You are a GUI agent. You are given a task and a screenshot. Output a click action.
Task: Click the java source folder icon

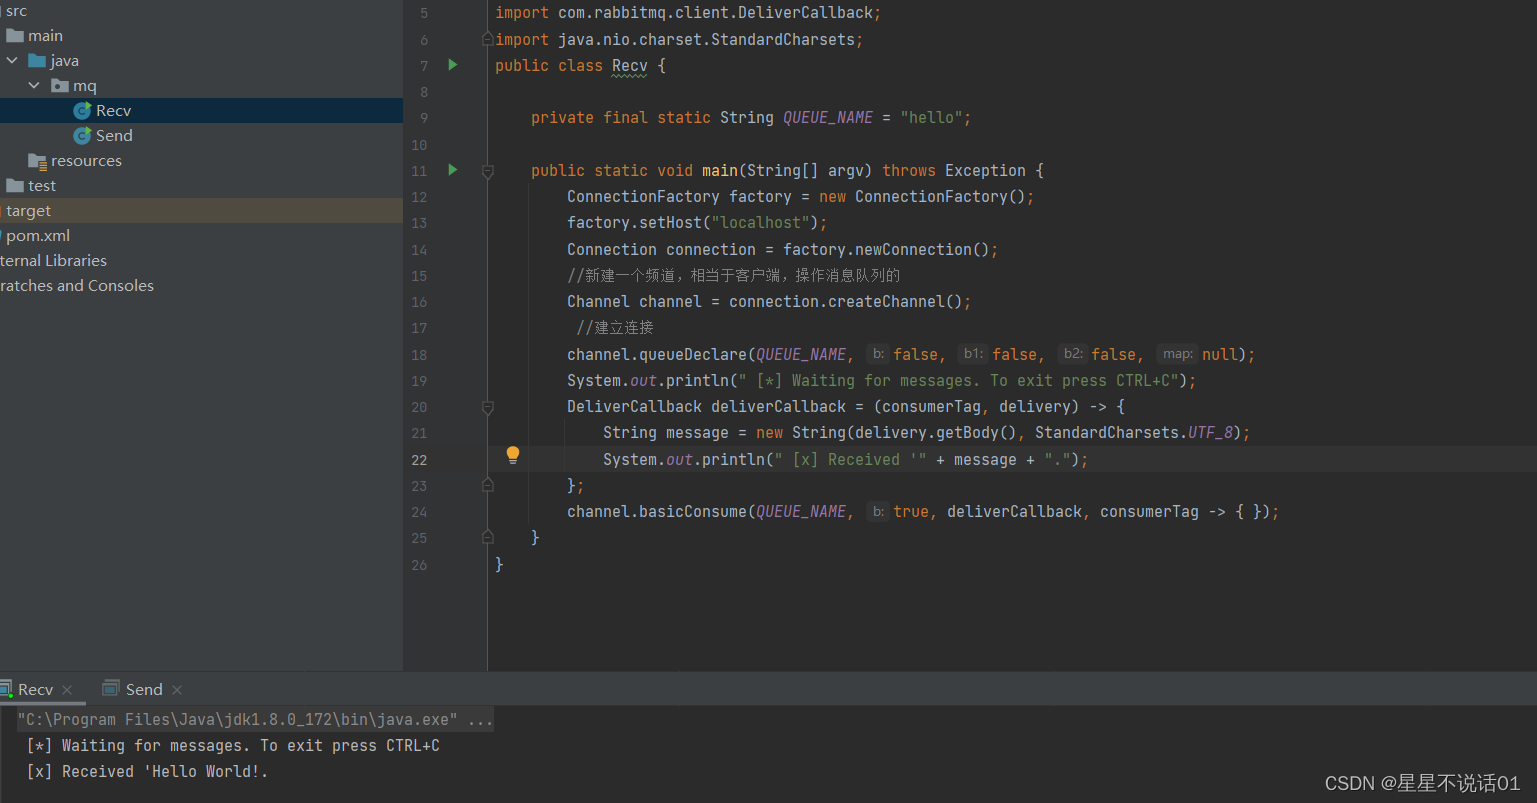point(38,61)
